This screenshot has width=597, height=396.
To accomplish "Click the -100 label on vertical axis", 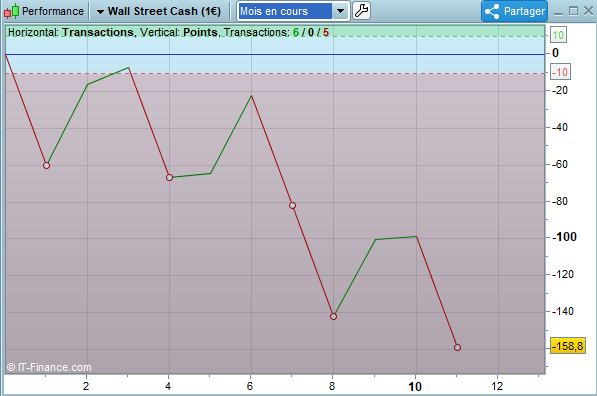I will point(566,237).
